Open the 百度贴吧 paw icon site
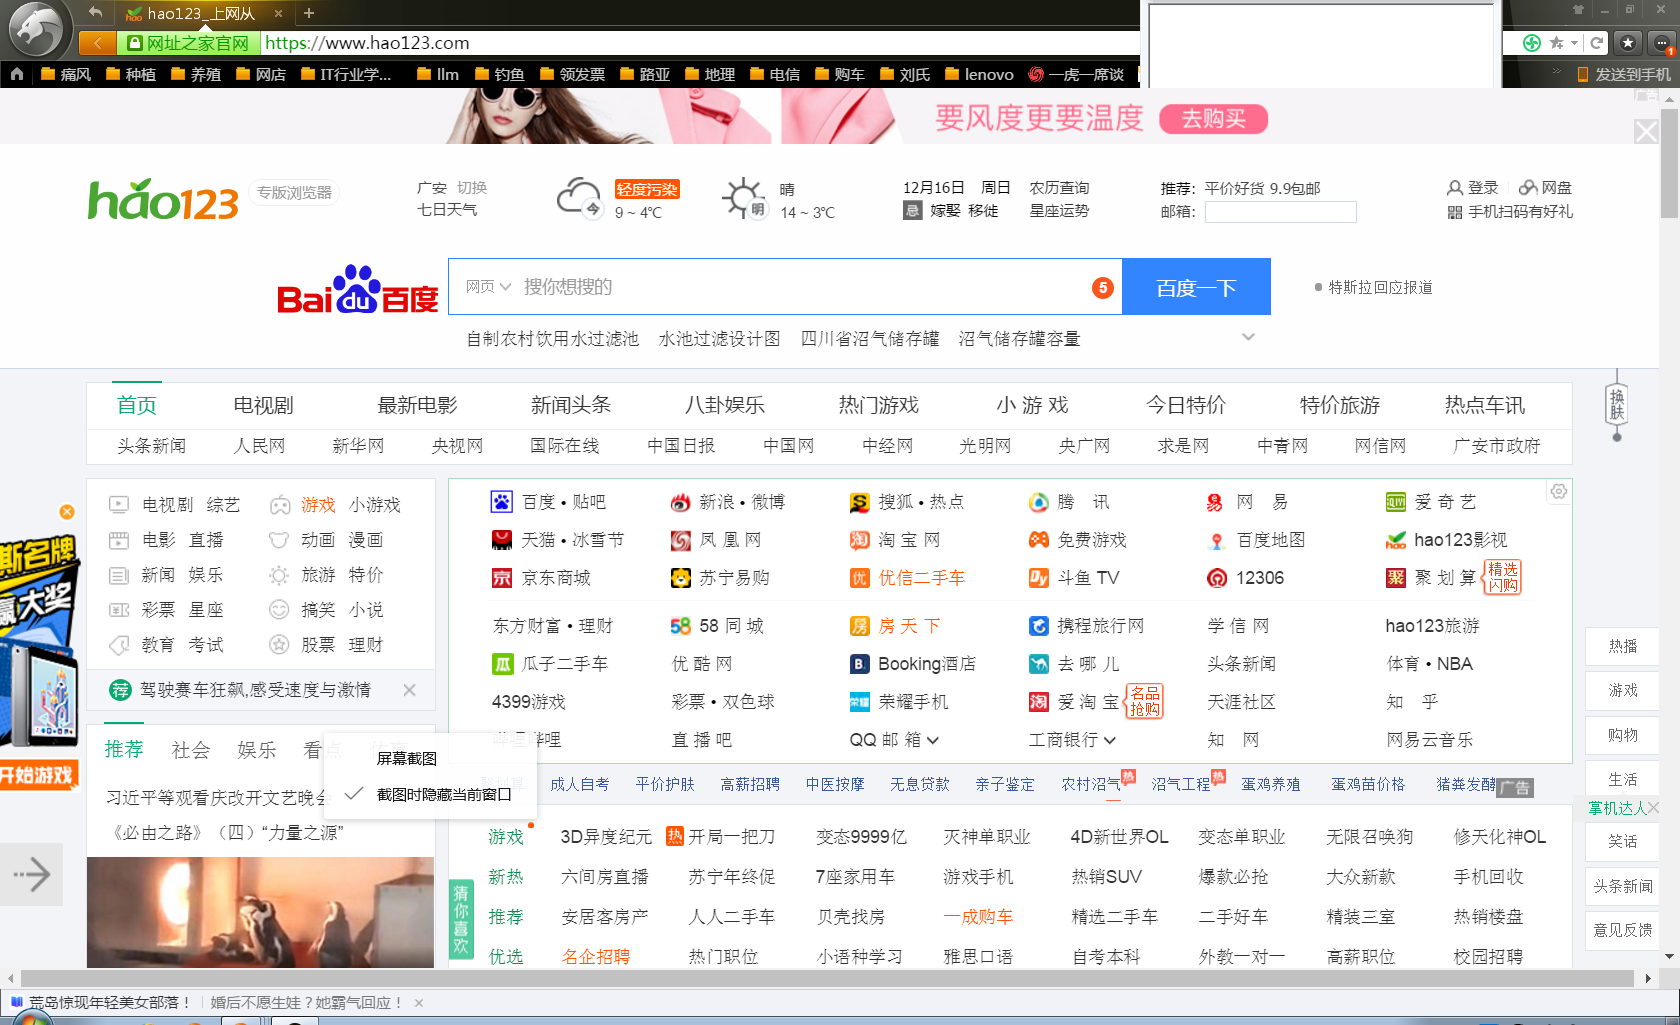 tap(501, 502)
